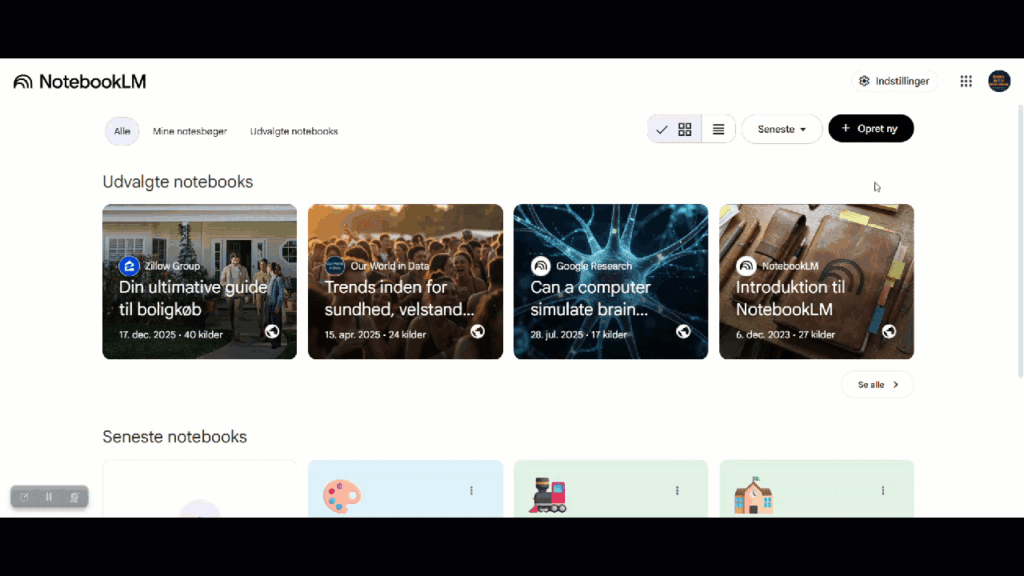Click the Opret ny button
The width and height of the screenshot is (1024, 576).
(x=870, y=129)
